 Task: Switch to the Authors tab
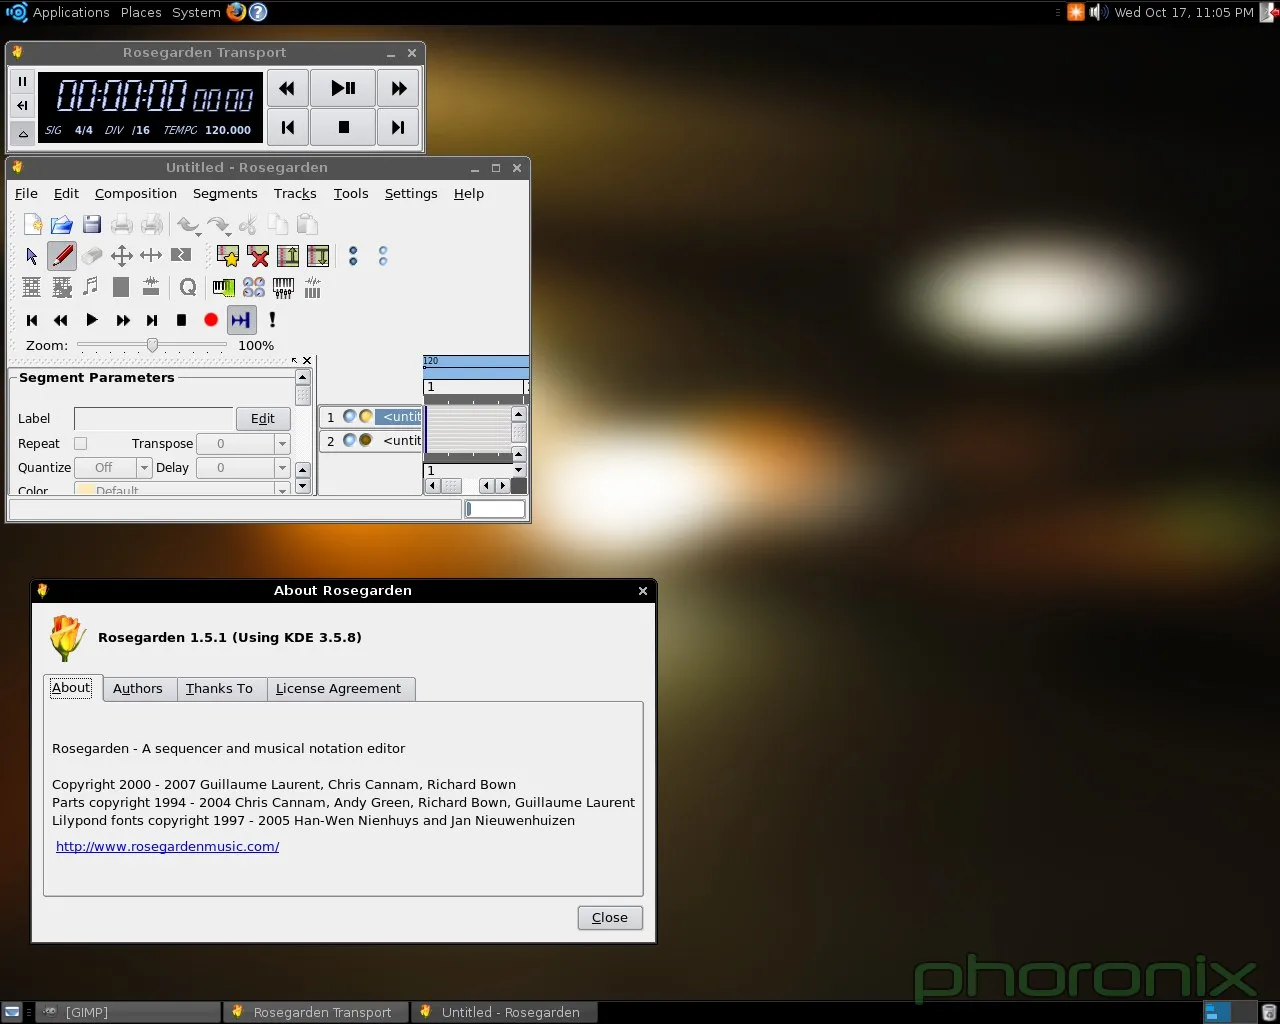[x=138, y=689]
